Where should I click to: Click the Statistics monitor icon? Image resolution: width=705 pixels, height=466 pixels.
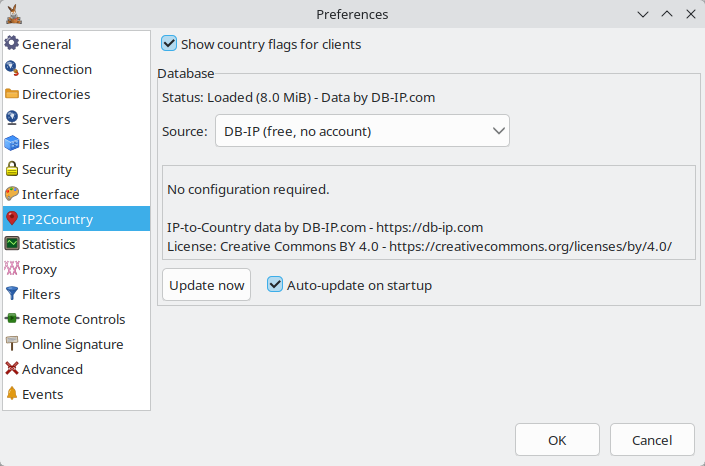(12, 244)
